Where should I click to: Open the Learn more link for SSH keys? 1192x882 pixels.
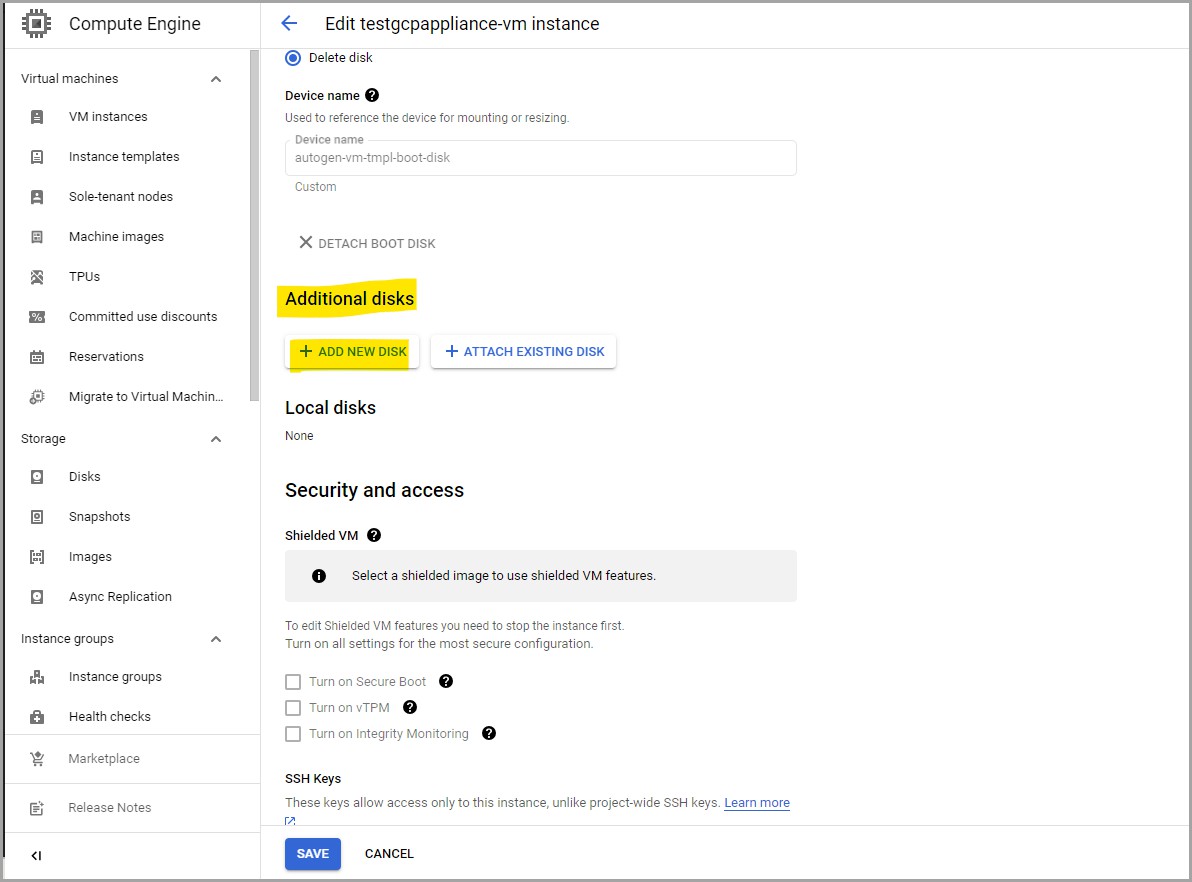[757, 803]
